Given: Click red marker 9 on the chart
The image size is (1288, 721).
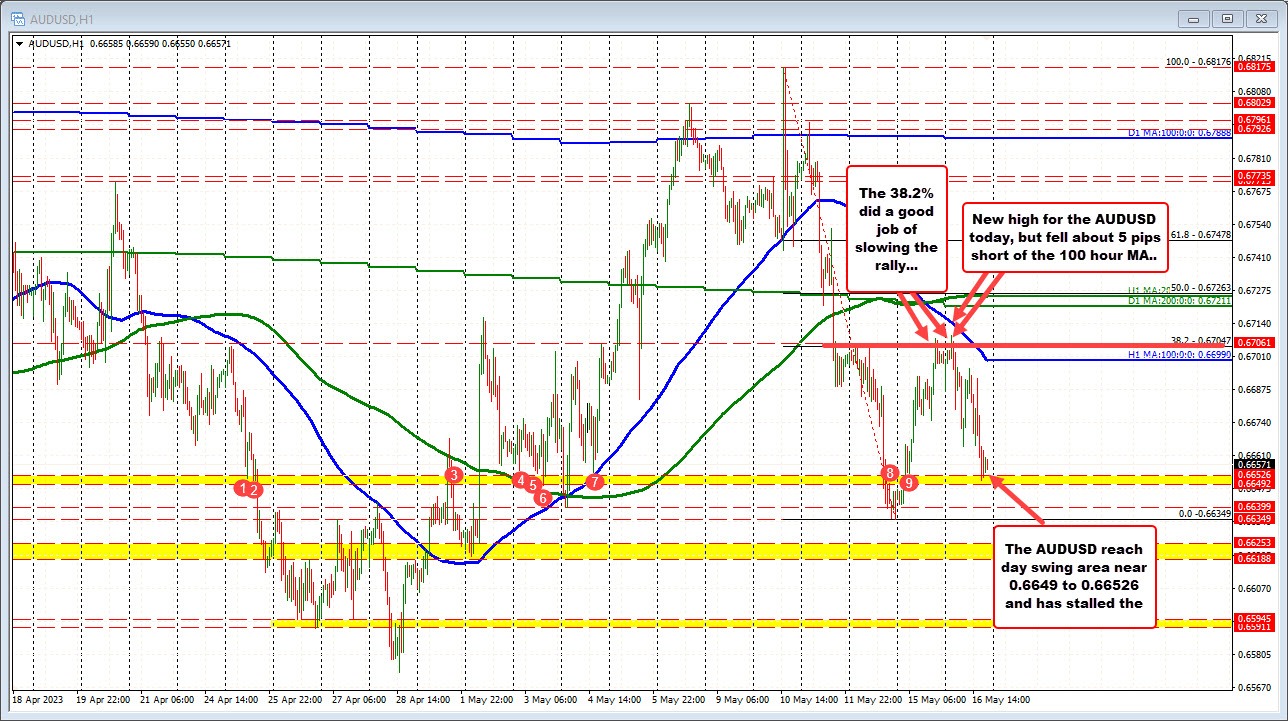Looking at the screenshot, I should 907,482.
